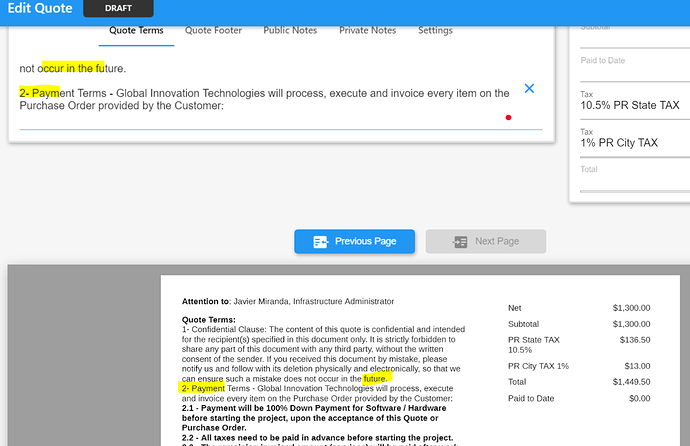Screen dimensions: 690x446
Task: Click the Previous Page arrow icon
Action: tap(320, 241)
